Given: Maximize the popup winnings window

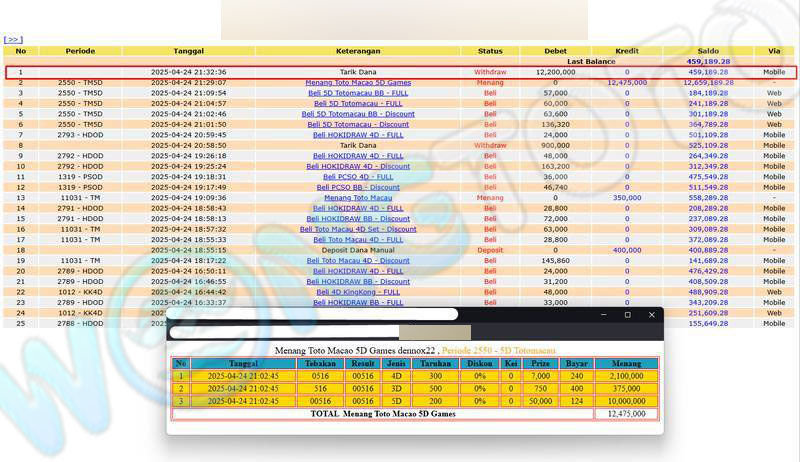Looking at the screenshot, I should [x=627, y=315].
